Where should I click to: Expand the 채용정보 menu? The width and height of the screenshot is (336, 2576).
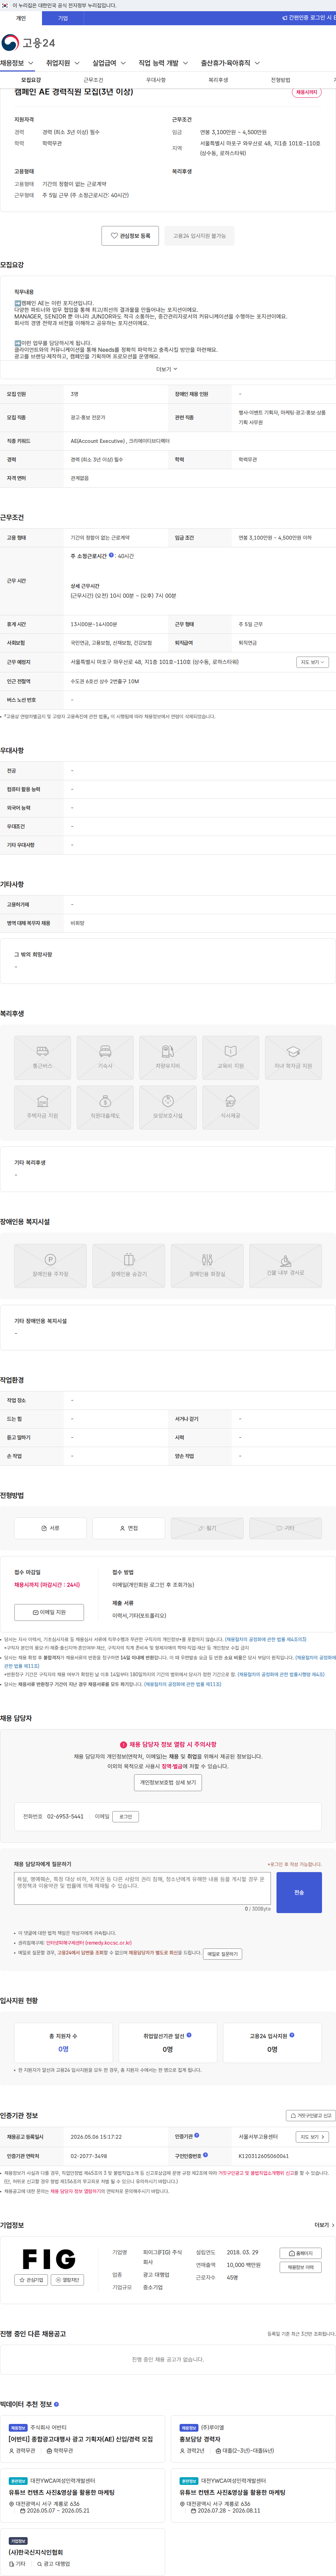pyautogui.click(x=17, y=63)
